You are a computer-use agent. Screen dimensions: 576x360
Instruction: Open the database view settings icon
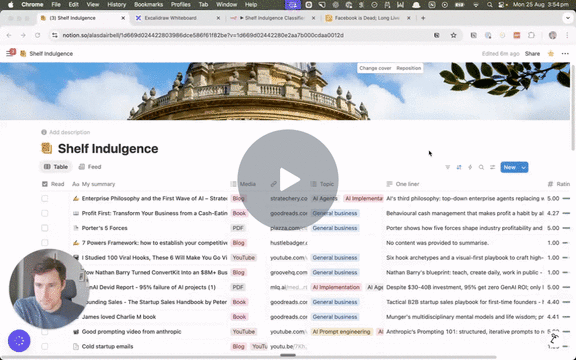[493, 167]
